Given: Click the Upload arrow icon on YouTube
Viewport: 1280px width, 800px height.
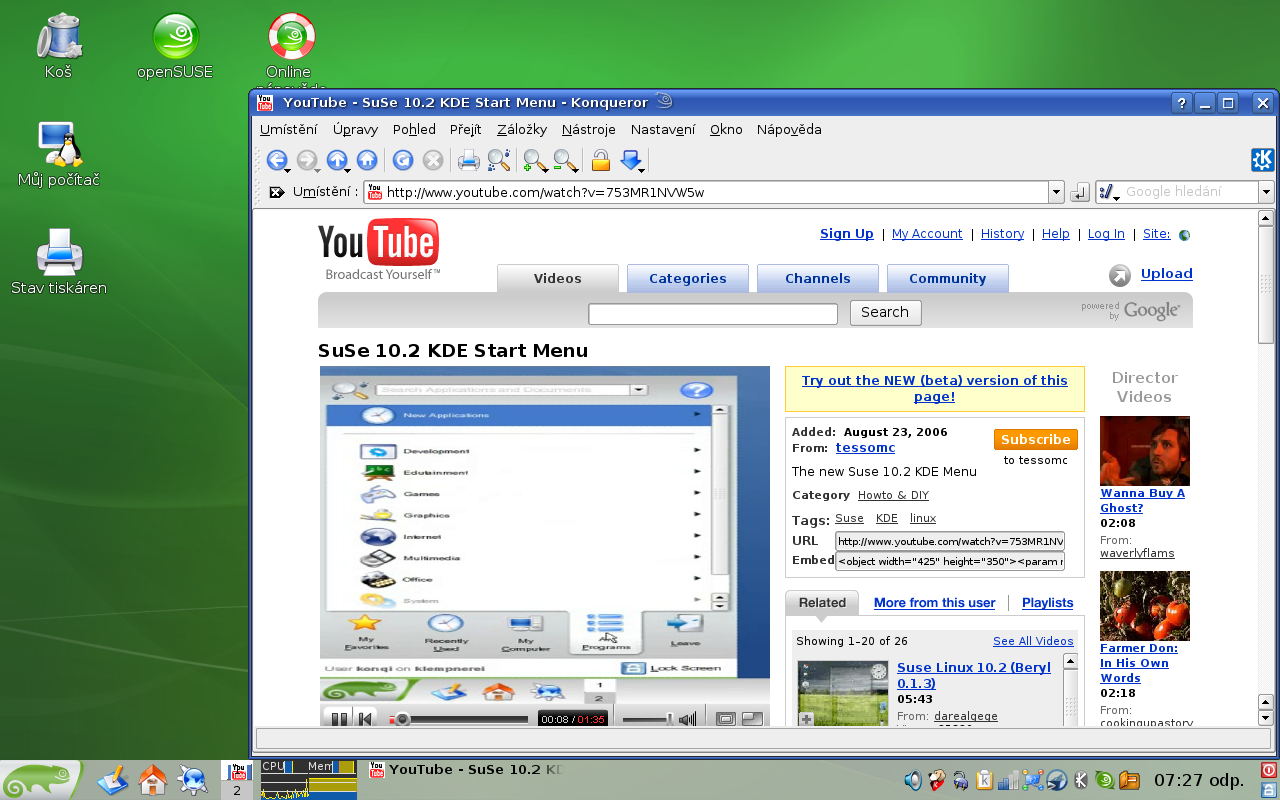Looking at the screenshot, I should pyautogui.click(x=1120, y=275).
